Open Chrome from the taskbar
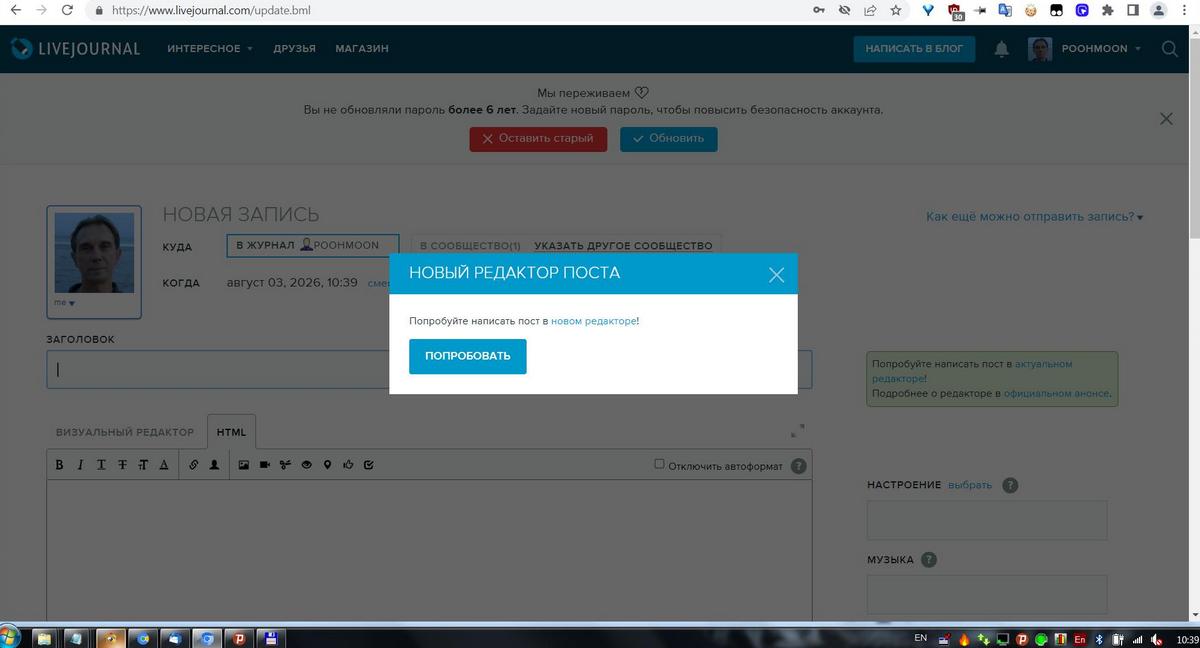Screen dimensions: 1200x648 [208, 637]
